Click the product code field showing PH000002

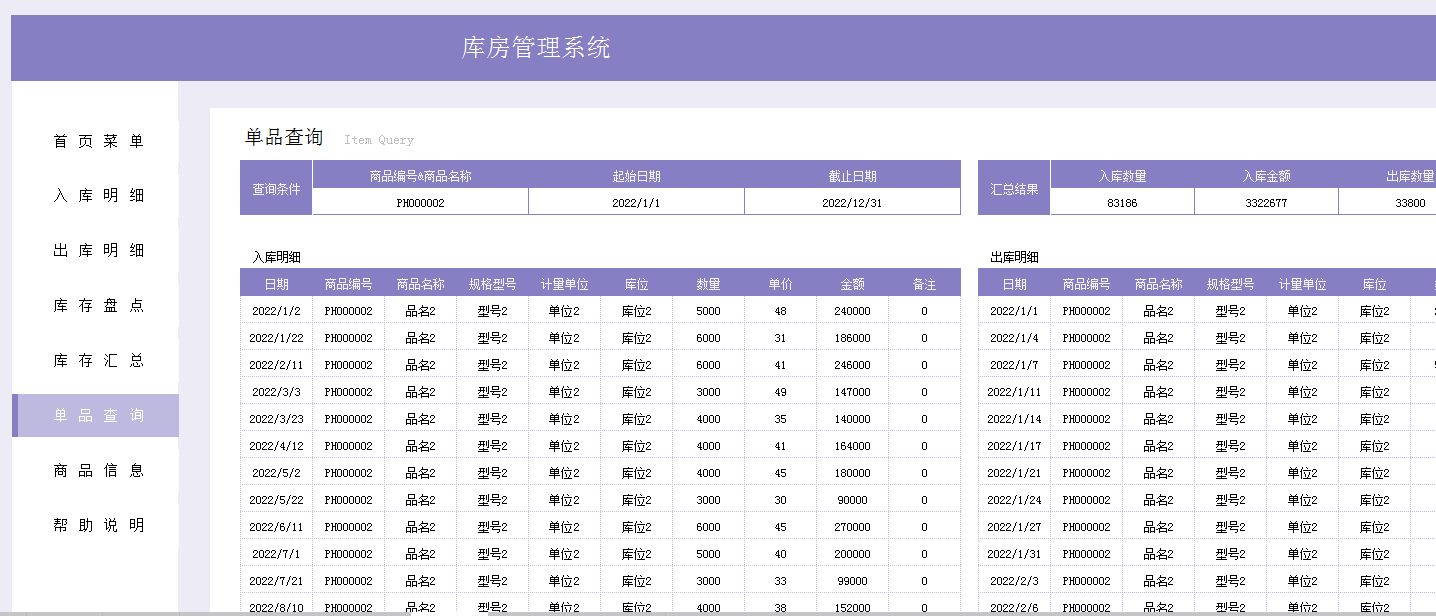pyautogui.click(x=420, y=203)
